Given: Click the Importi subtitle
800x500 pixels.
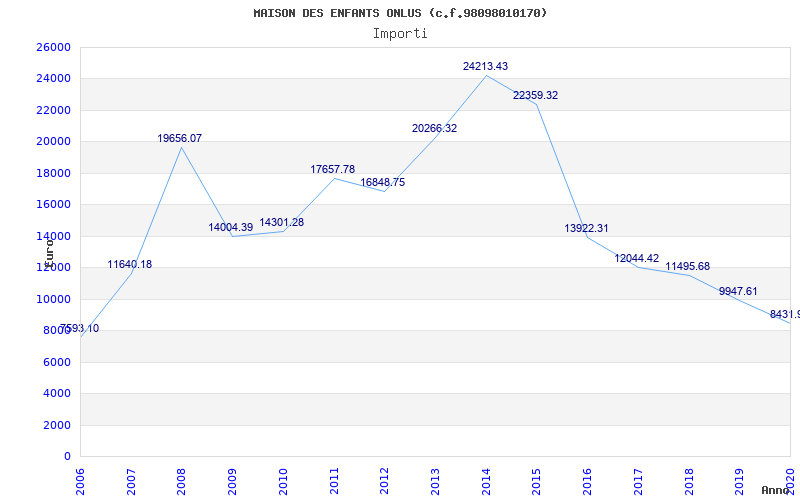Looking at the screenshot, I should click(400, 34).
